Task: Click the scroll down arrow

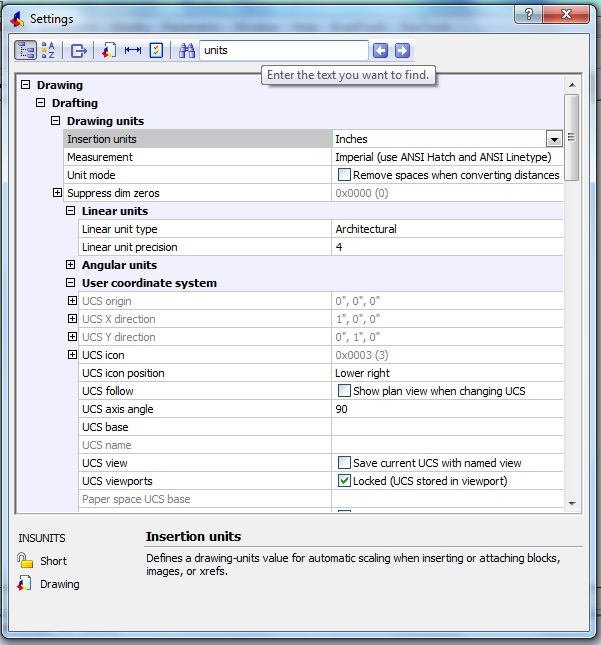Action: [572, 503]
